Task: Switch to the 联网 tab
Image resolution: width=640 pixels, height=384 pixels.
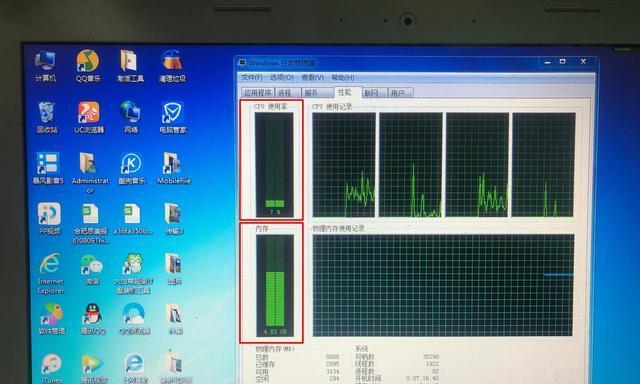Action: pos(373,93)
